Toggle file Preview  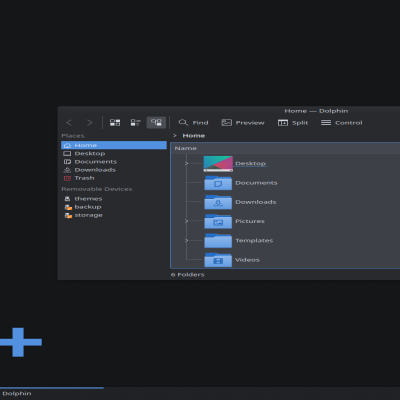coord(243,123)
